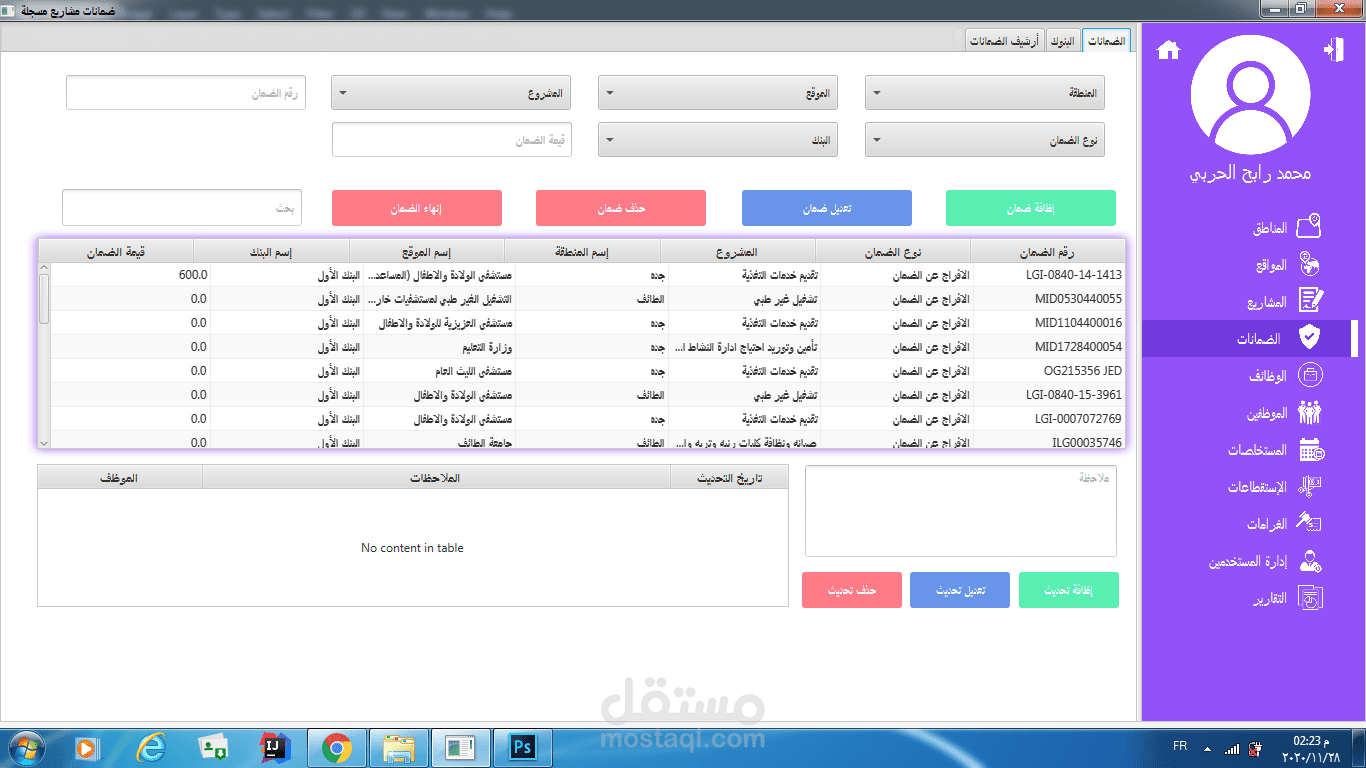1366x768 pixels.
Task: Open الوظائف briefcase icon
Action: [1310, 375]
